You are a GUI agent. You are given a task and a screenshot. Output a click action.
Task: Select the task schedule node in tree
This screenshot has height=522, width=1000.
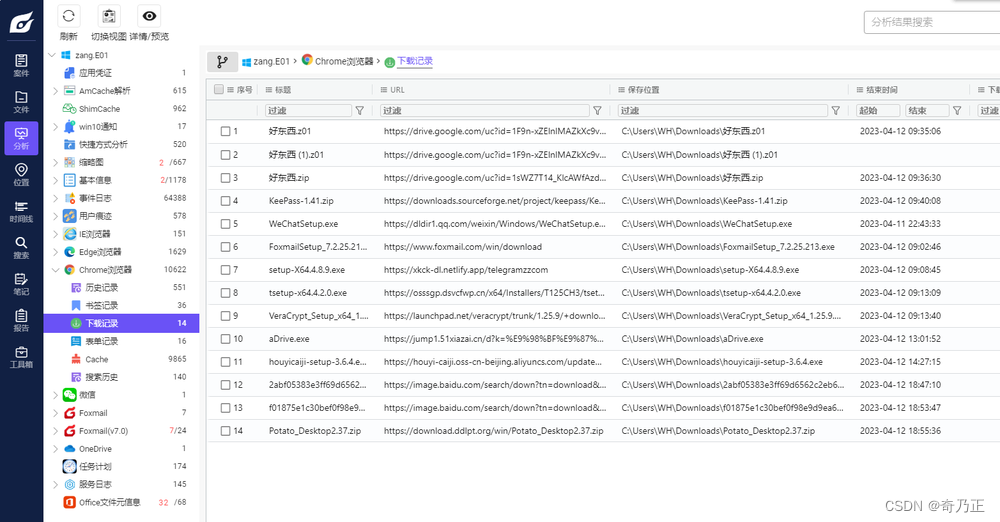(x=95, y=466)
